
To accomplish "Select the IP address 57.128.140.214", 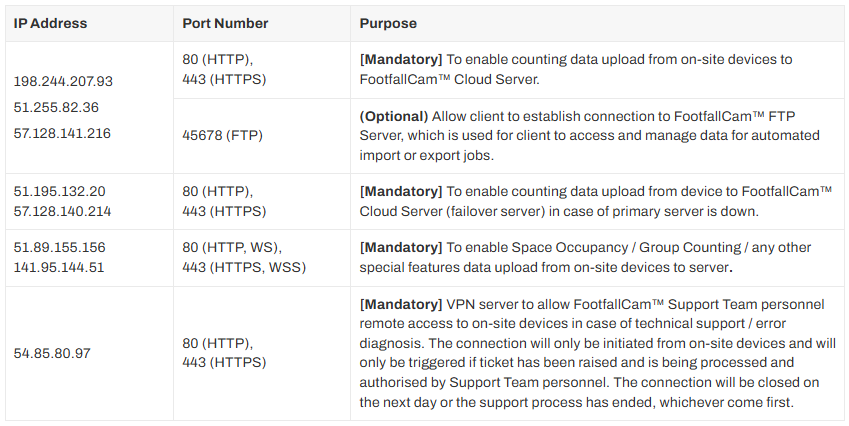I will click(62, 210).
